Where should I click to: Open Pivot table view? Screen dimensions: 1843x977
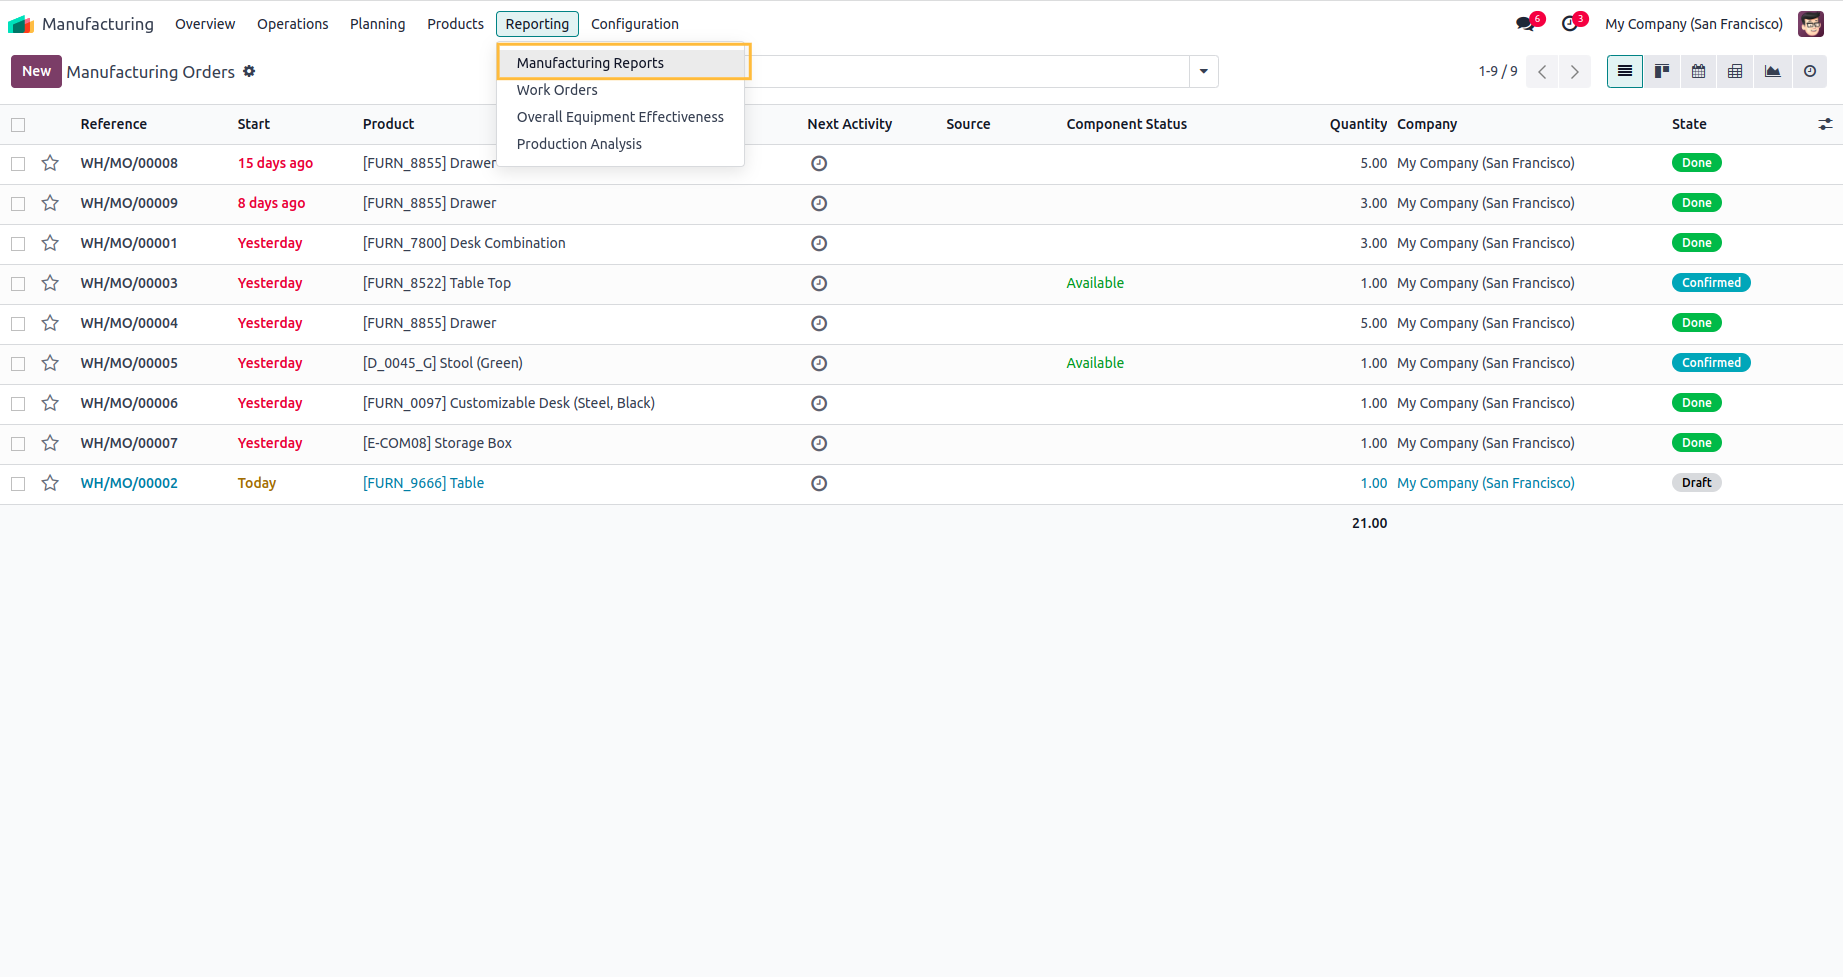[1735, 71]
